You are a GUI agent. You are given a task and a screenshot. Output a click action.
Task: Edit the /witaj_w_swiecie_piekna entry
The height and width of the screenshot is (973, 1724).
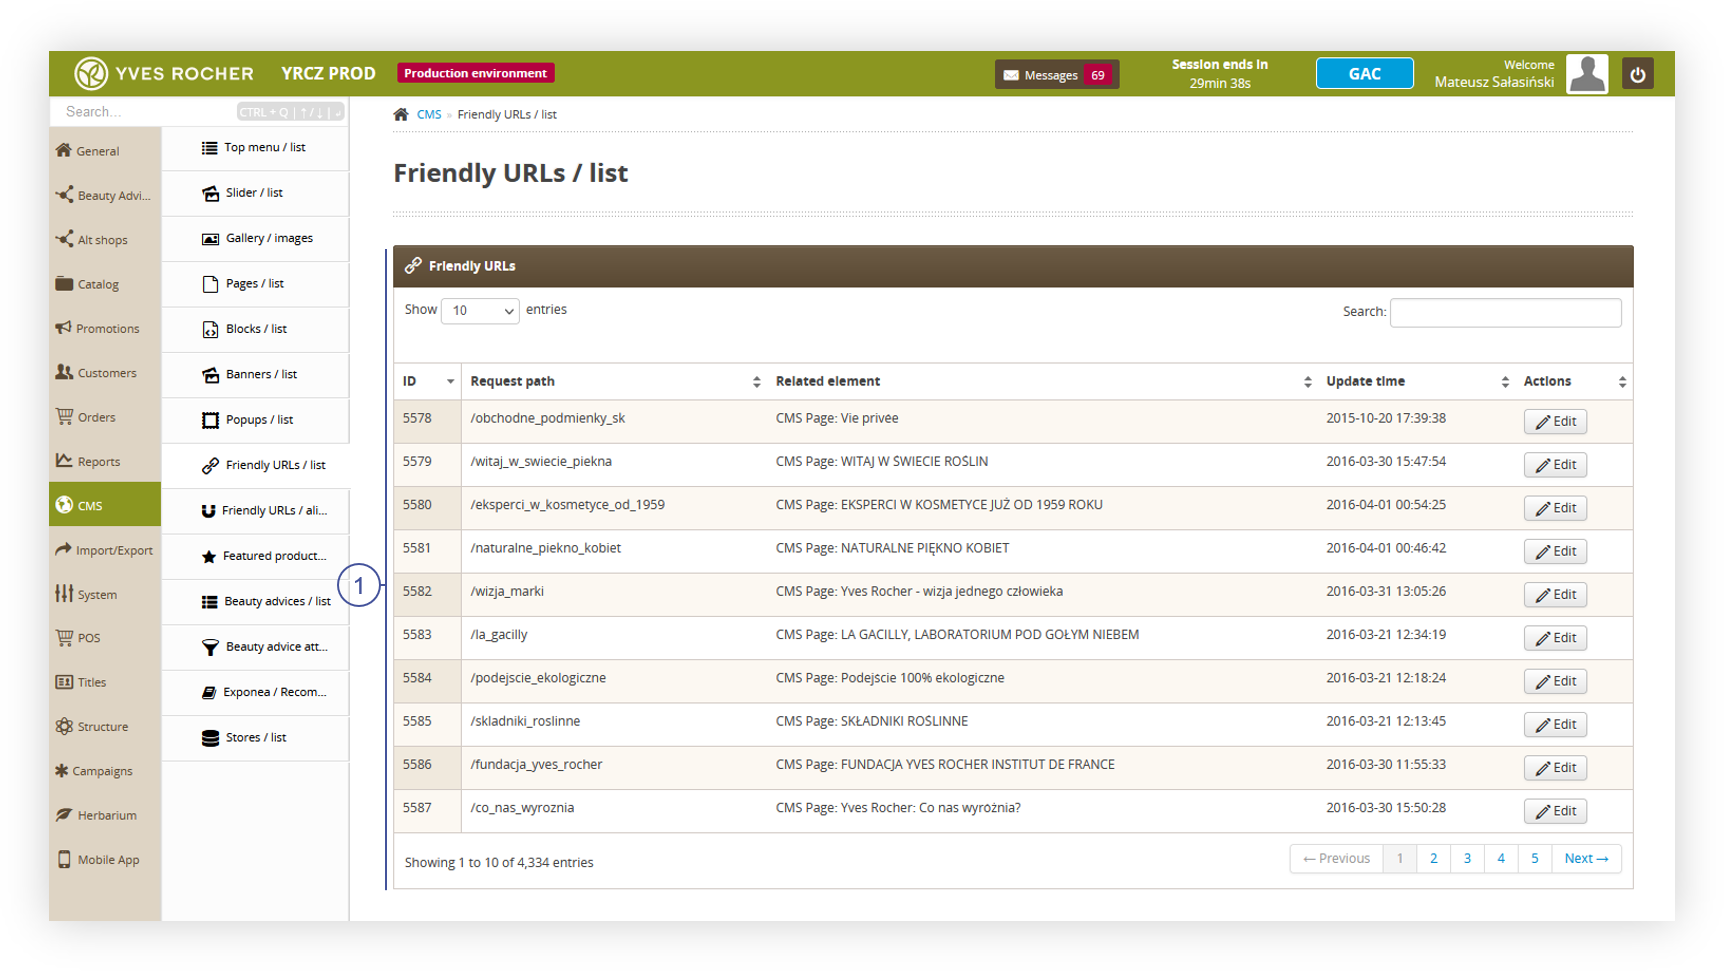tap(1555, 465)
